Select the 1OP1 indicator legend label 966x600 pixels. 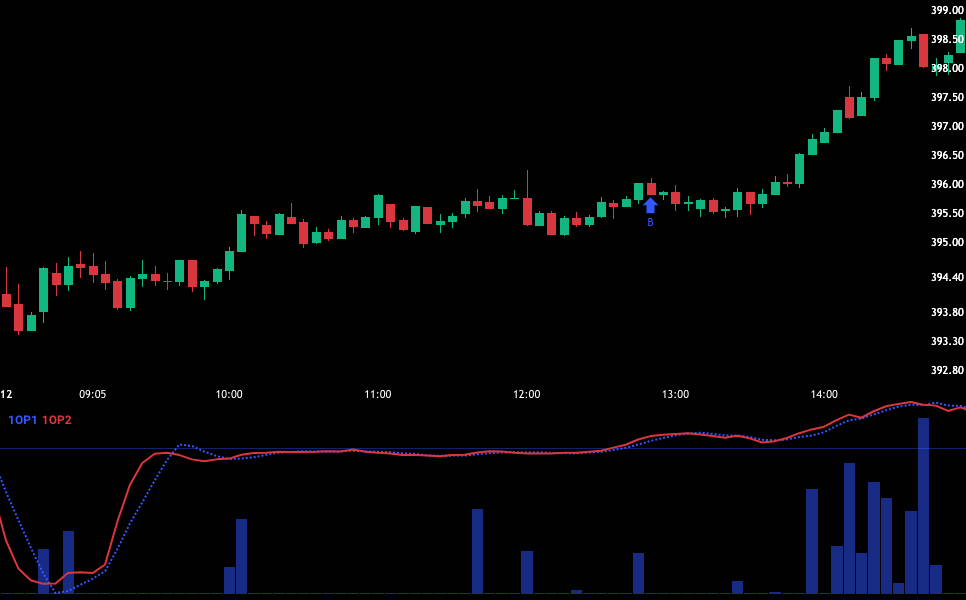[x=22, y=420]
